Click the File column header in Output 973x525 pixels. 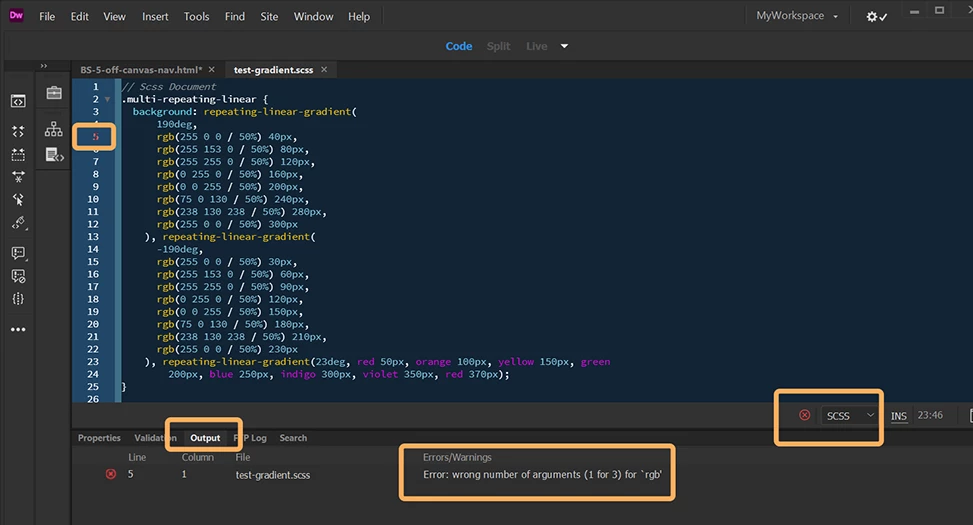(243, 457)
